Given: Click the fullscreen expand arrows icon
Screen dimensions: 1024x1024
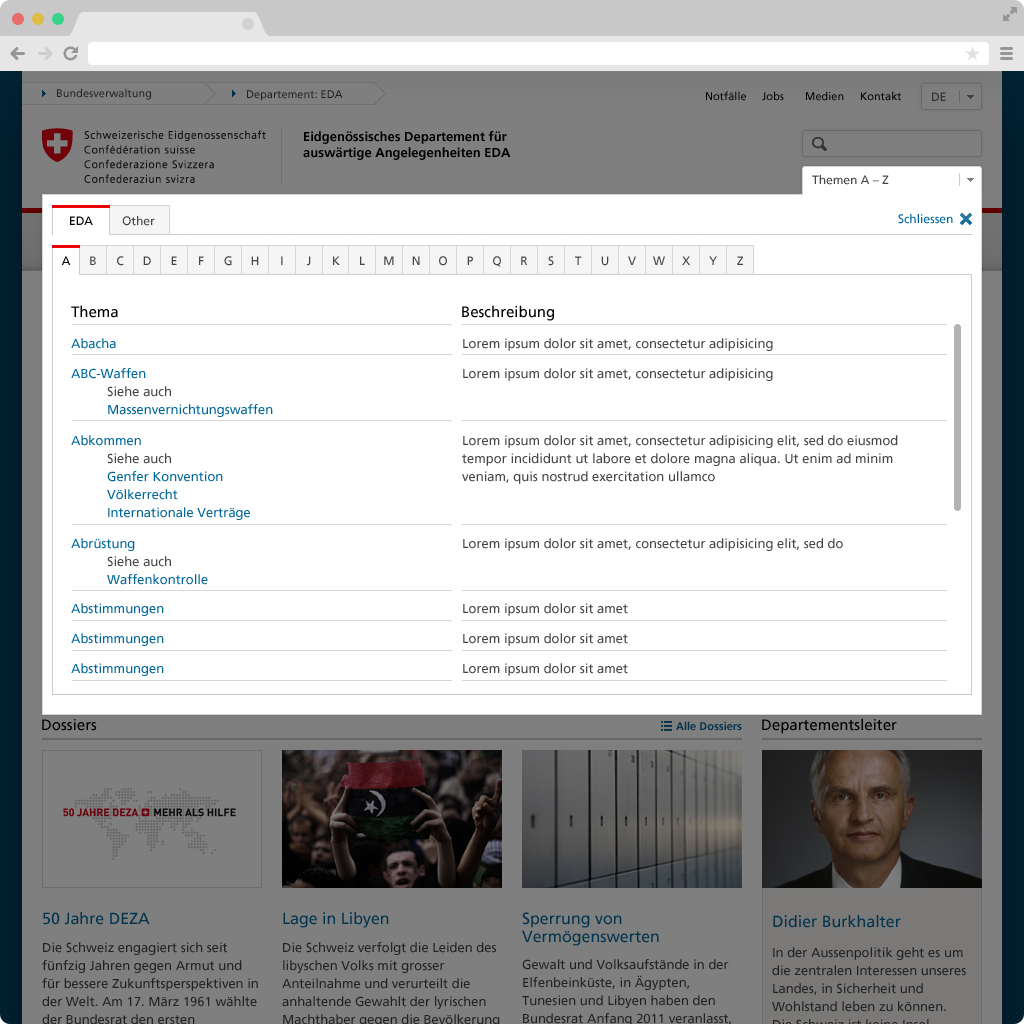Looking at the screenshot, I should pyautogui.click(x=1010, y=14).
